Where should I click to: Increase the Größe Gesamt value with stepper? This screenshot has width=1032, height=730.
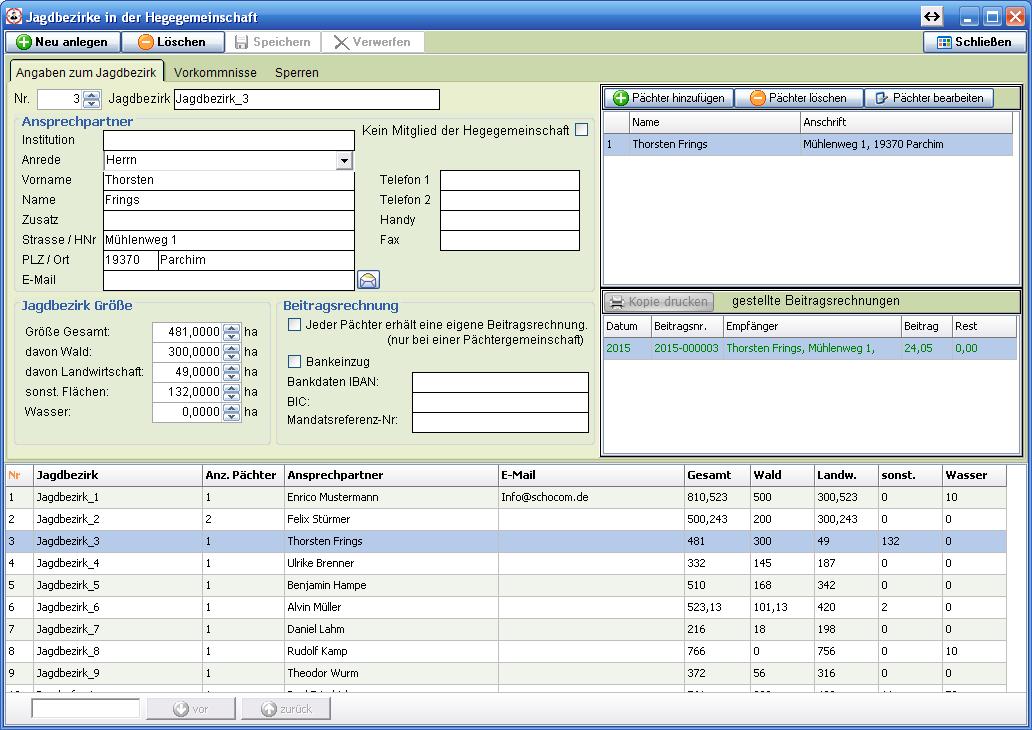232,327
